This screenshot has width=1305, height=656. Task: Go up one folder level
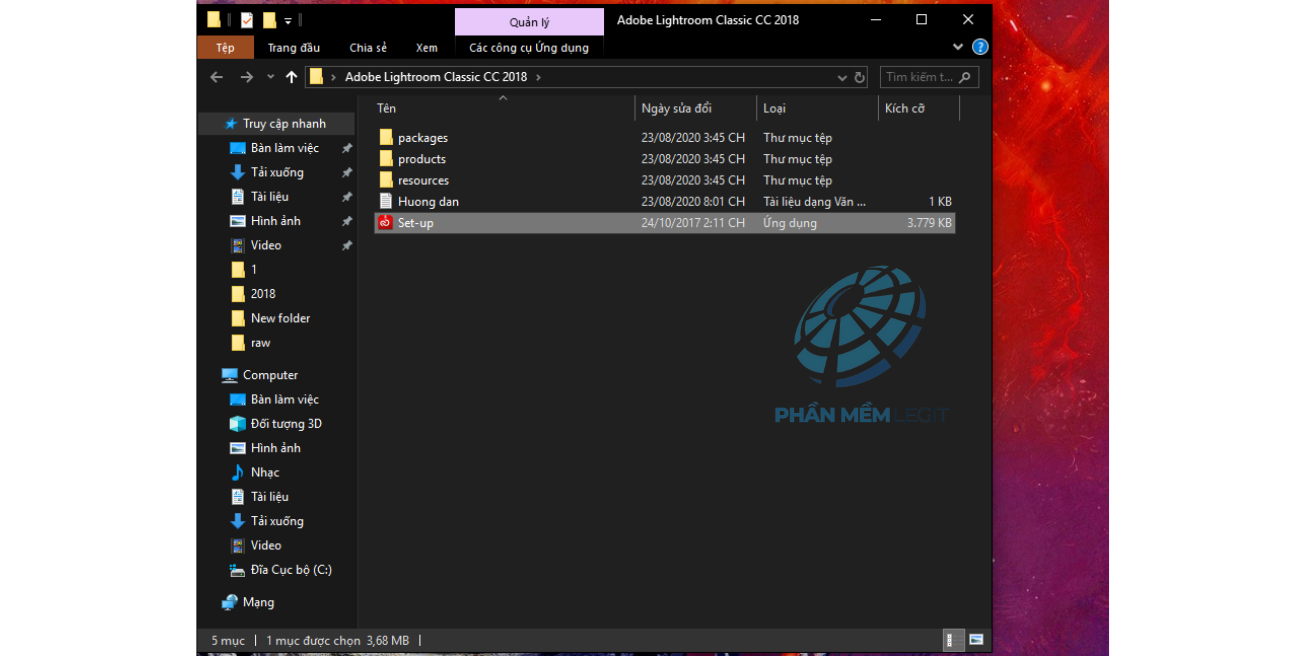(291, 77)
